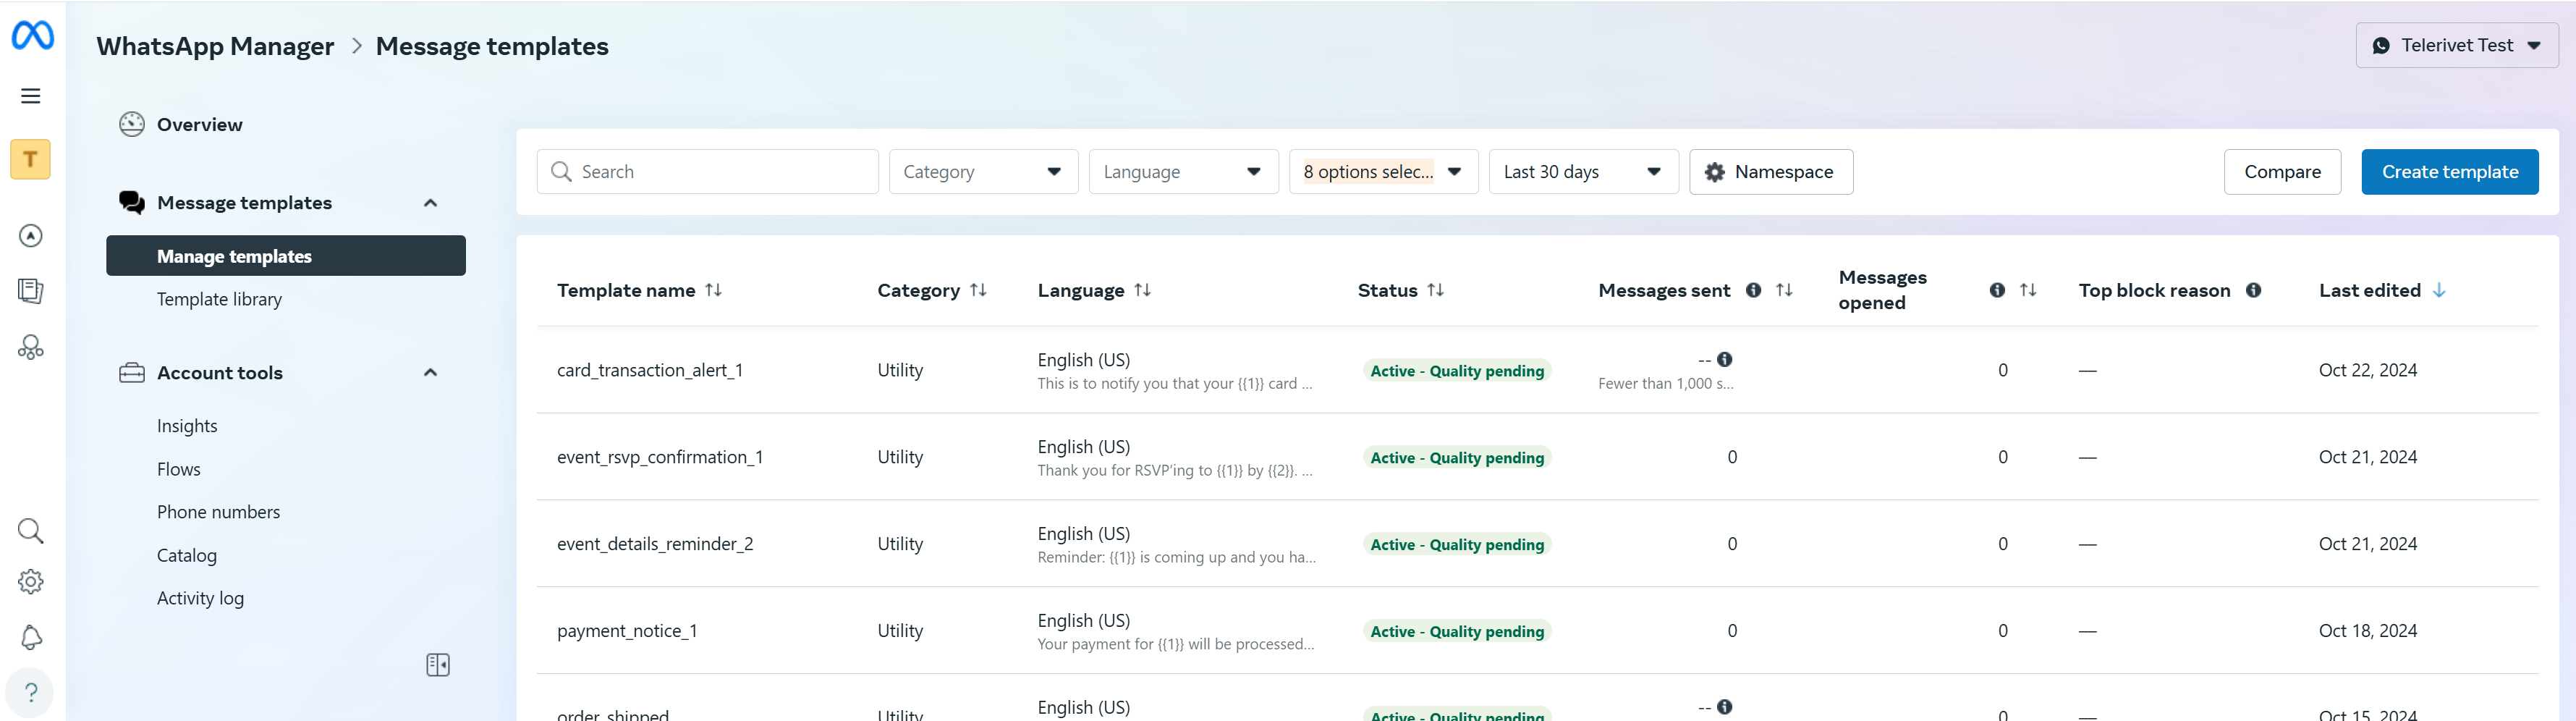The height and width of the screenshot is (721, 2576).
Task: Select the yellow T account tile
Action: tap(31, 159)
